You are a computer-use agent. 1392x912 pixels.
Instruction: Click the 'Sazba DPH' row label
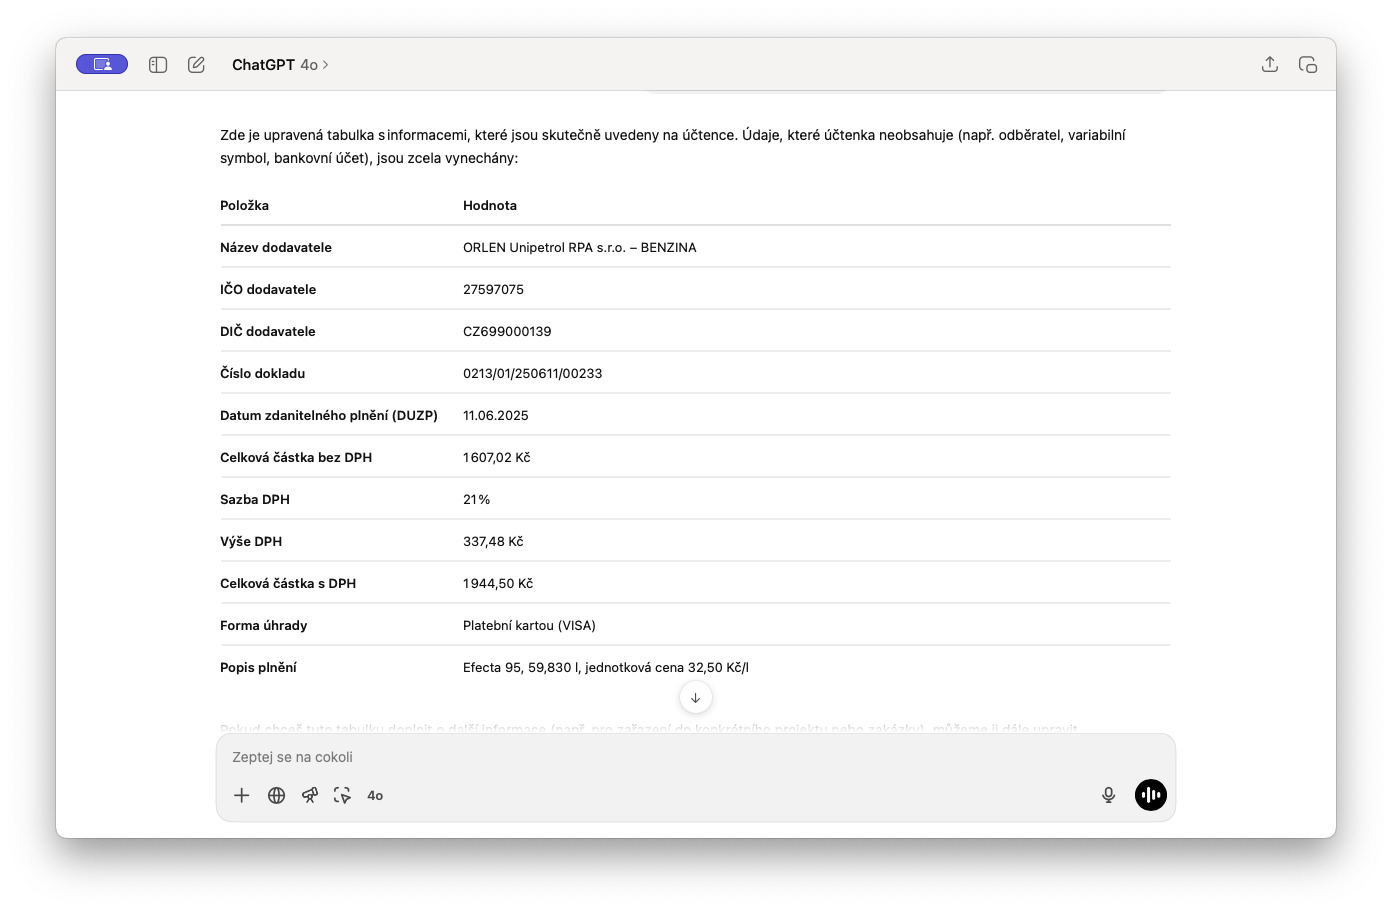pyautogui.click(x=255, y=499)
